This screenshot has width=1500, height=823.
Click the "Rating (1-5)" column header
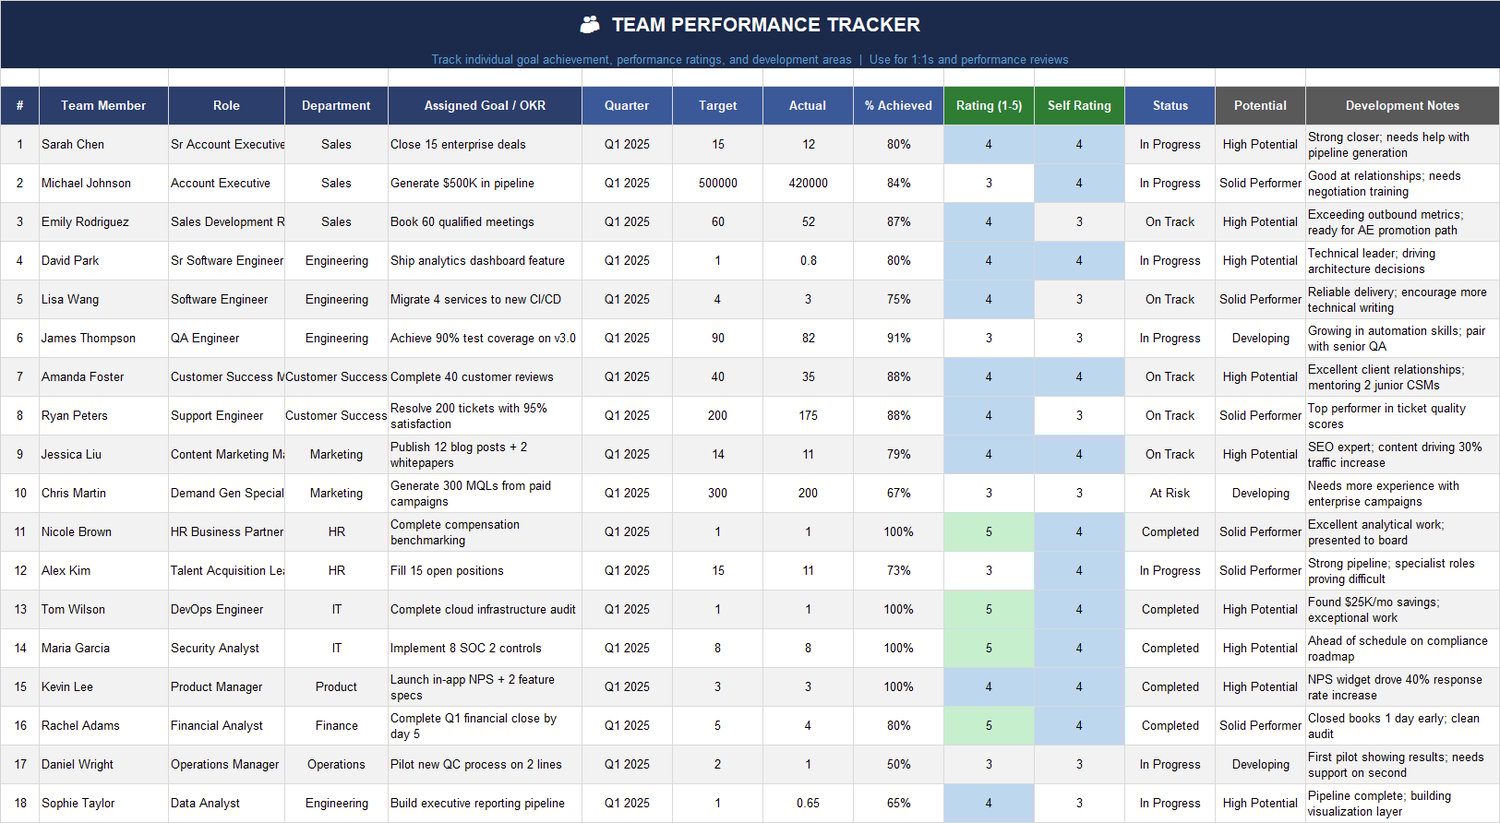coord(988,105)
